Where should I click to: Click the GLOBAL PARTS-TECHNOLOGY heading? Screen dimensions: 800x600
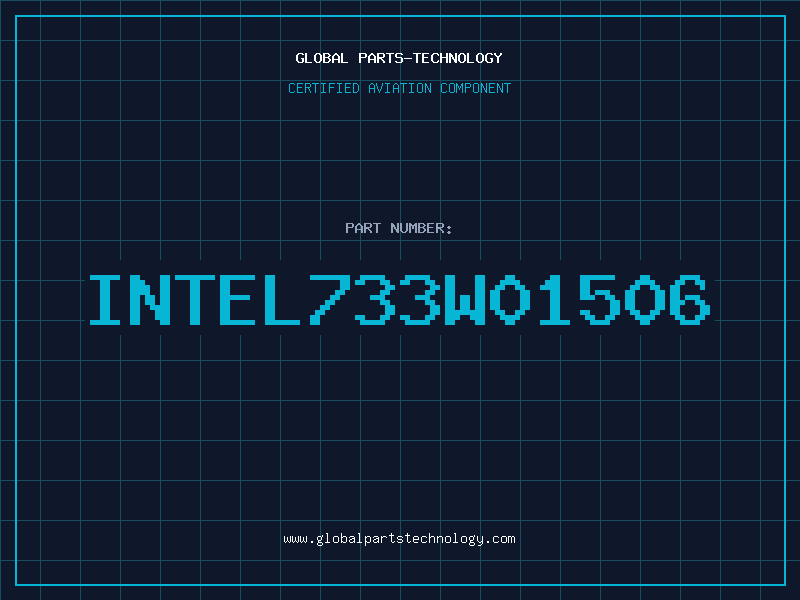(x=399, y=58)
